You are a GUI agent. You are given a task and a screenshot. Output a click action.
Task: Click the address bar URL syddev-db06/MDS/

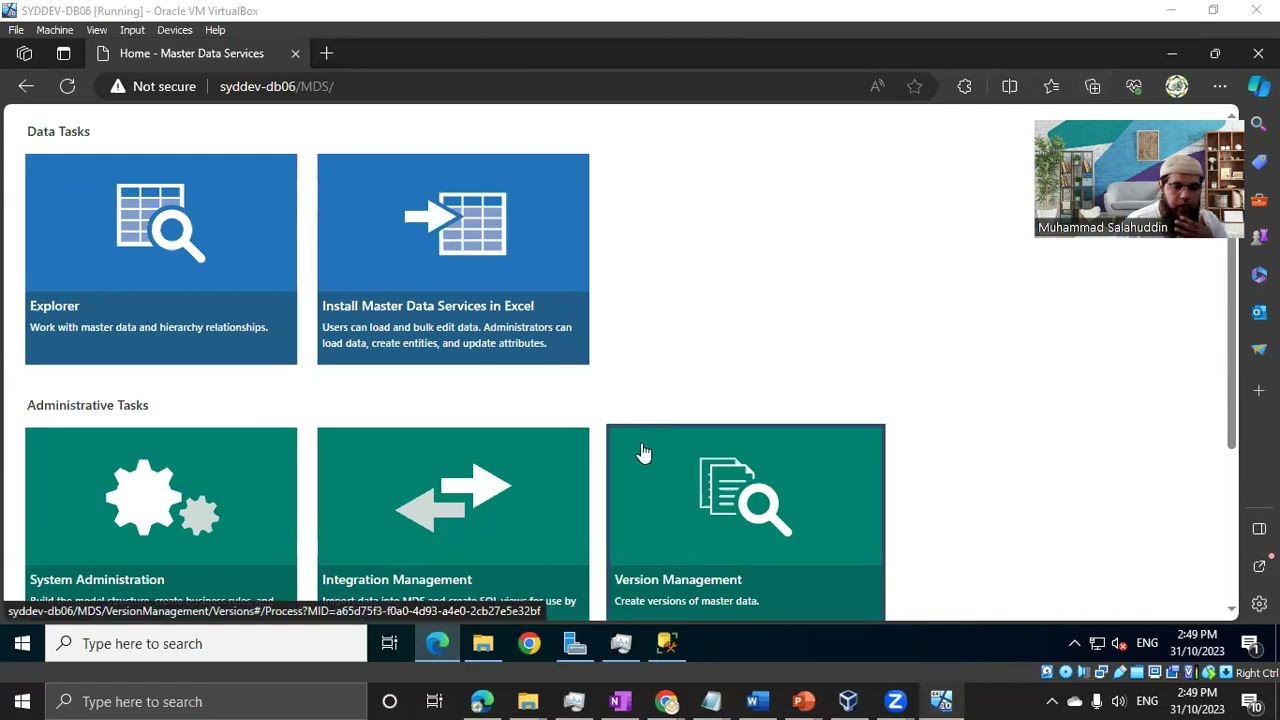(277, 86)
